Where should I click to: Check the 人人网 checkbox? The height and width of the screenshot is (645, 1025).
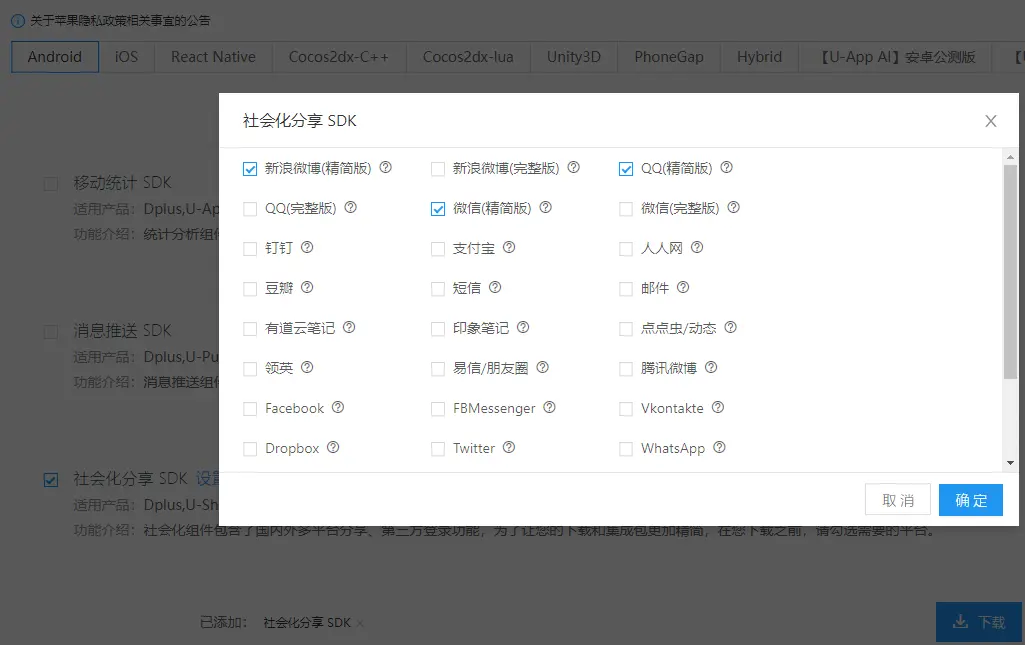[x=626, y=248]
